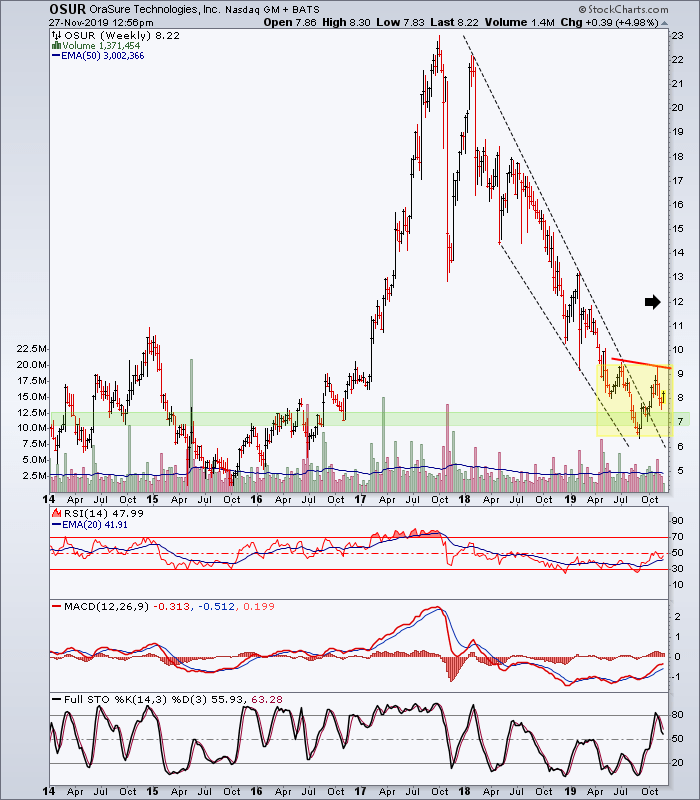Click the 80 level label on stochastic axis
This screenshot has height=800, width=700.
coord(678,715)
